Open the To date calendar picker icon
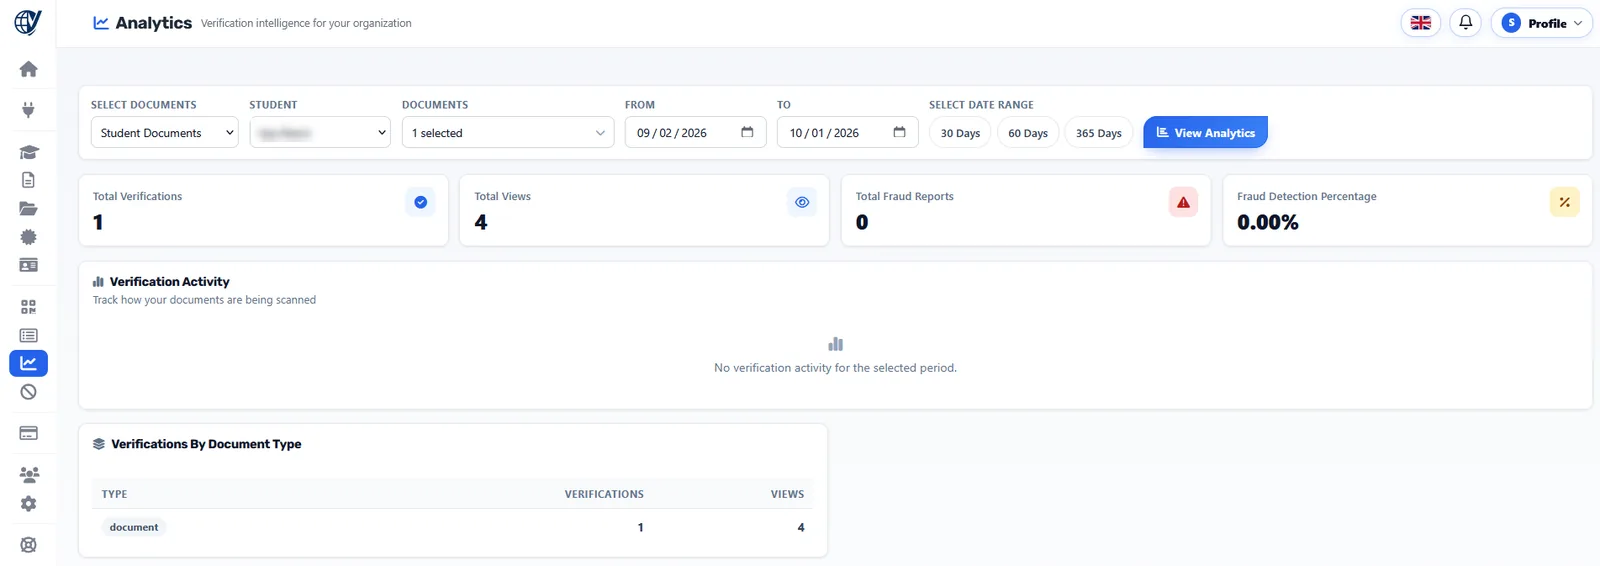 pyautogui.click(x=899, y=132)
